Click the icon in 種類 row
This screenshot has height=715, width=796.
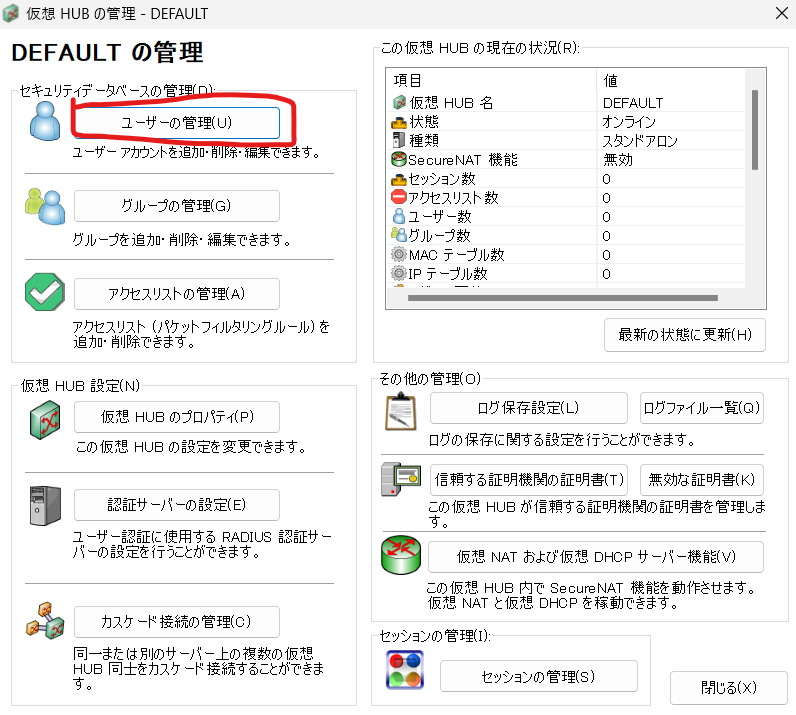click(399, 140)
